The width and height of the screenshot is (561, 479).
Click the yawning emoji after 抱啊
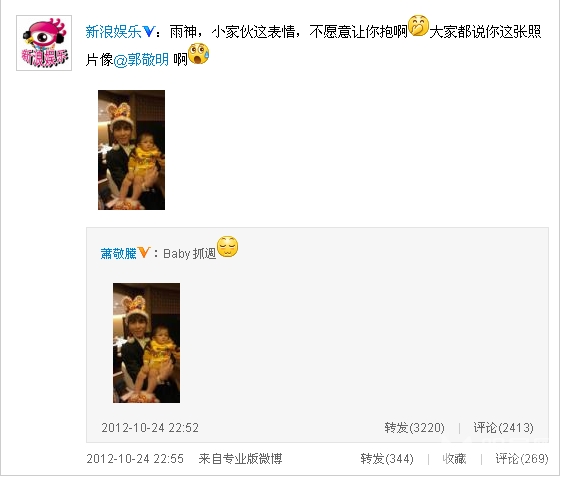418,26
